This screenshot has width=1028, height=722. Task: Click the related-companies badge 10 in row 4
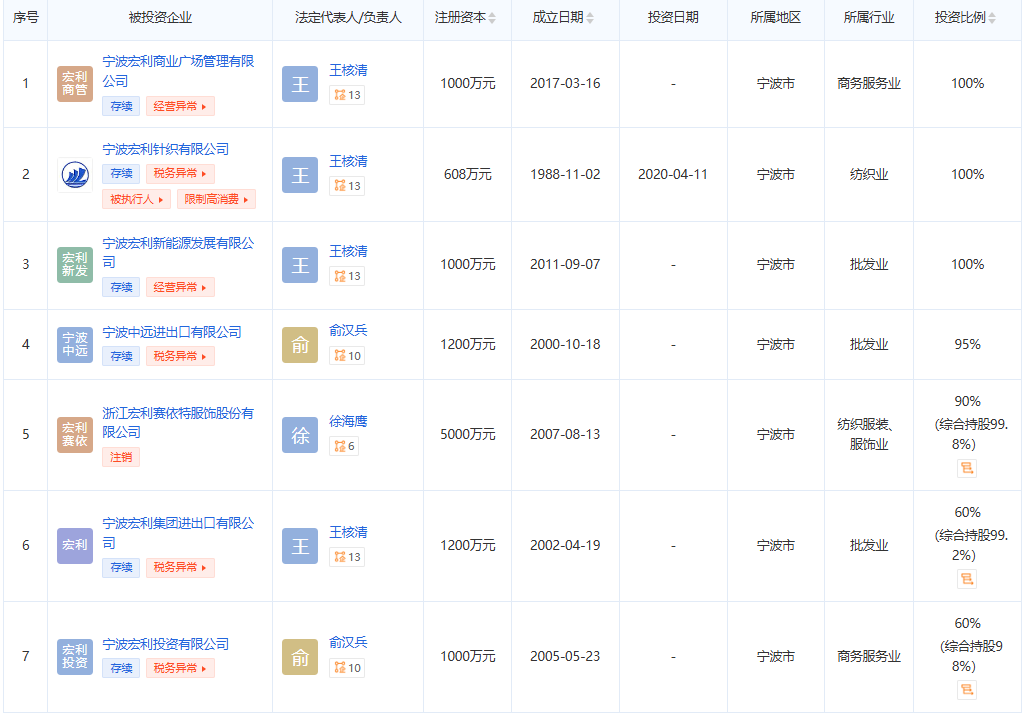(347, 356)
